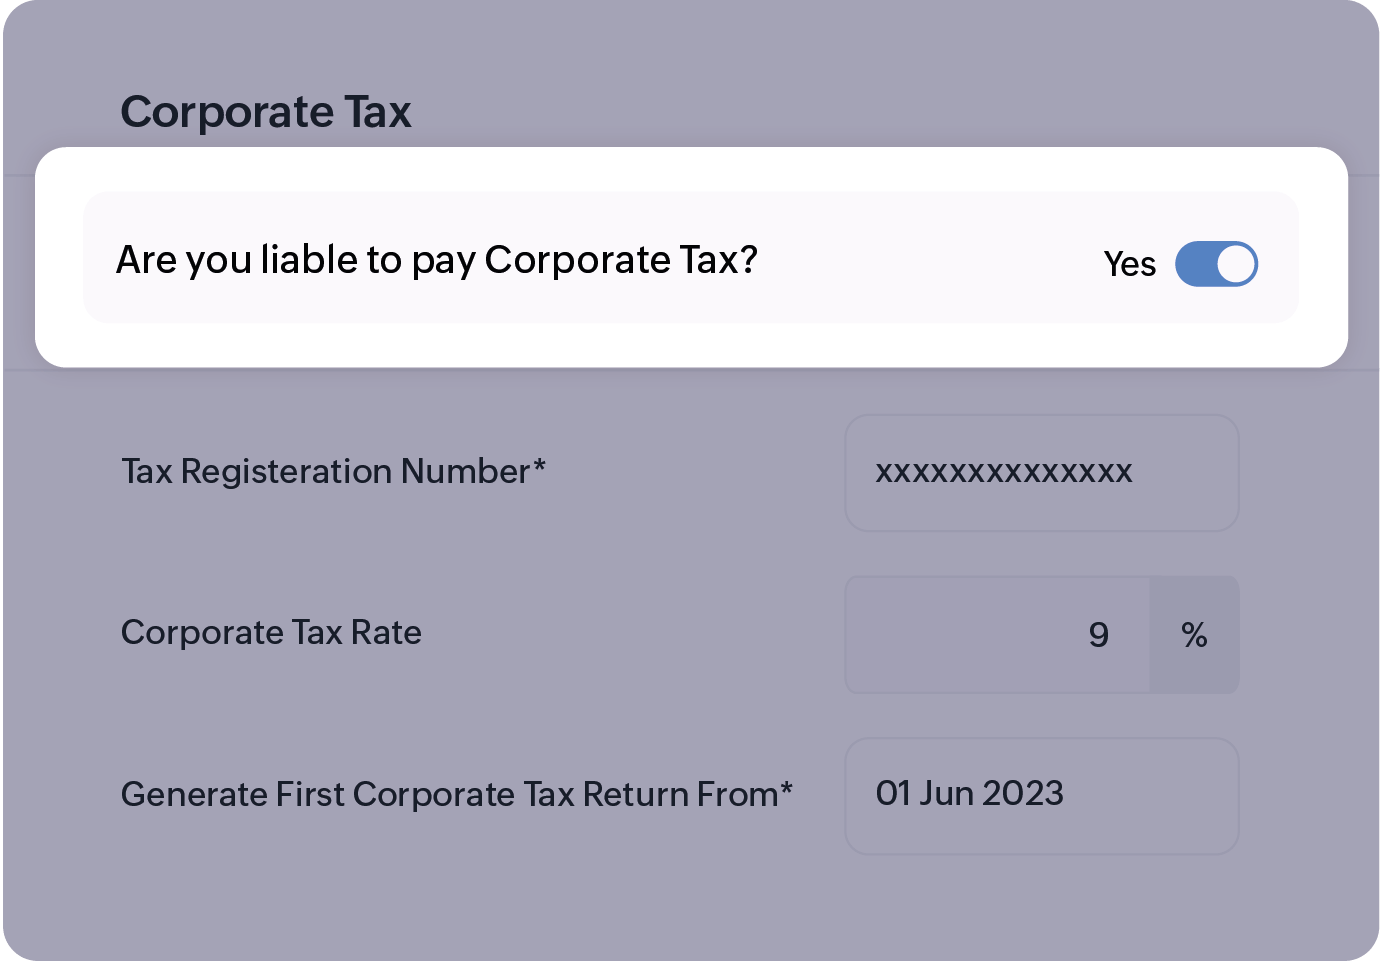Click the % suffix on the rate field
The image size is (1383, 961).
point(1193,634)
